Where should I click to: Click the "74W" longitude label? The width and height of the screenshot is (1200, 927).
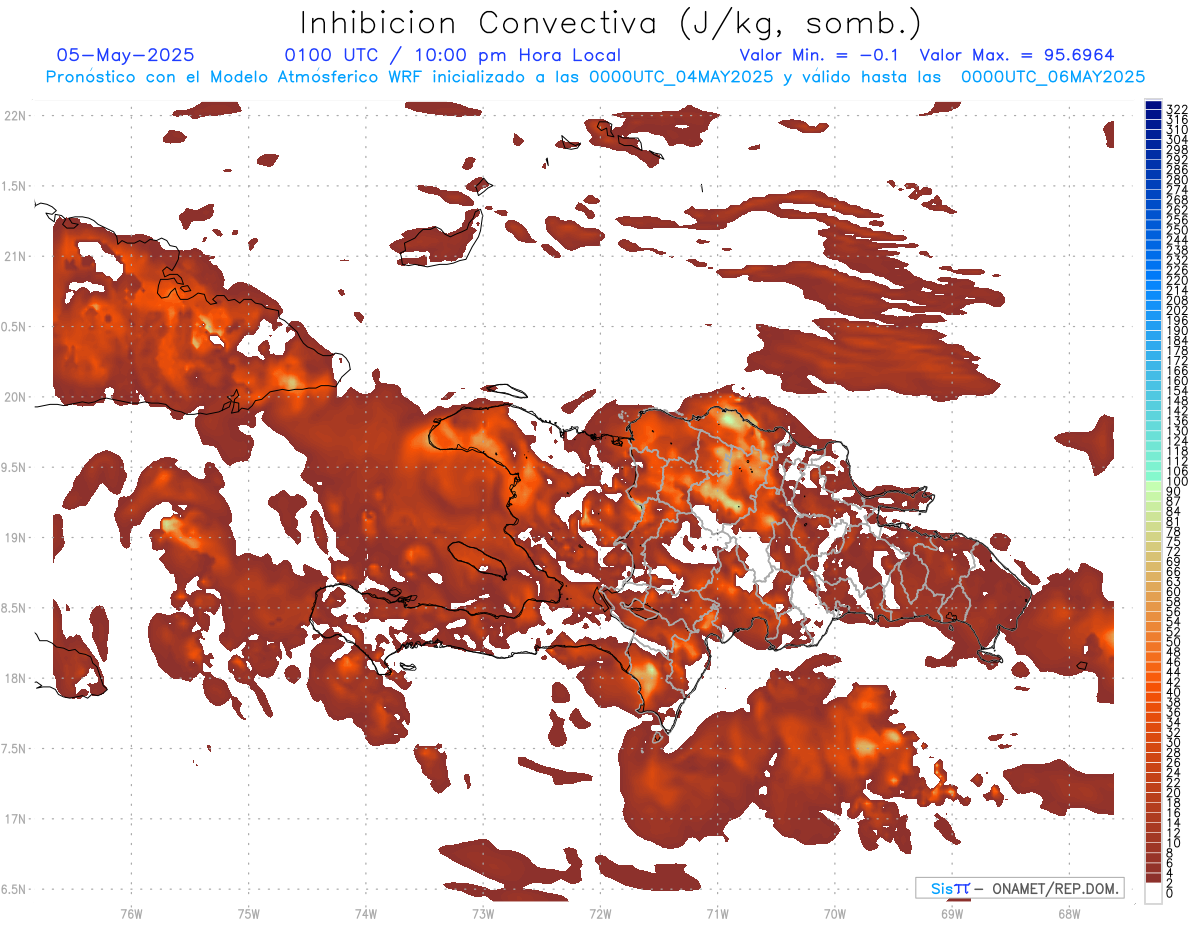point(366,913)
